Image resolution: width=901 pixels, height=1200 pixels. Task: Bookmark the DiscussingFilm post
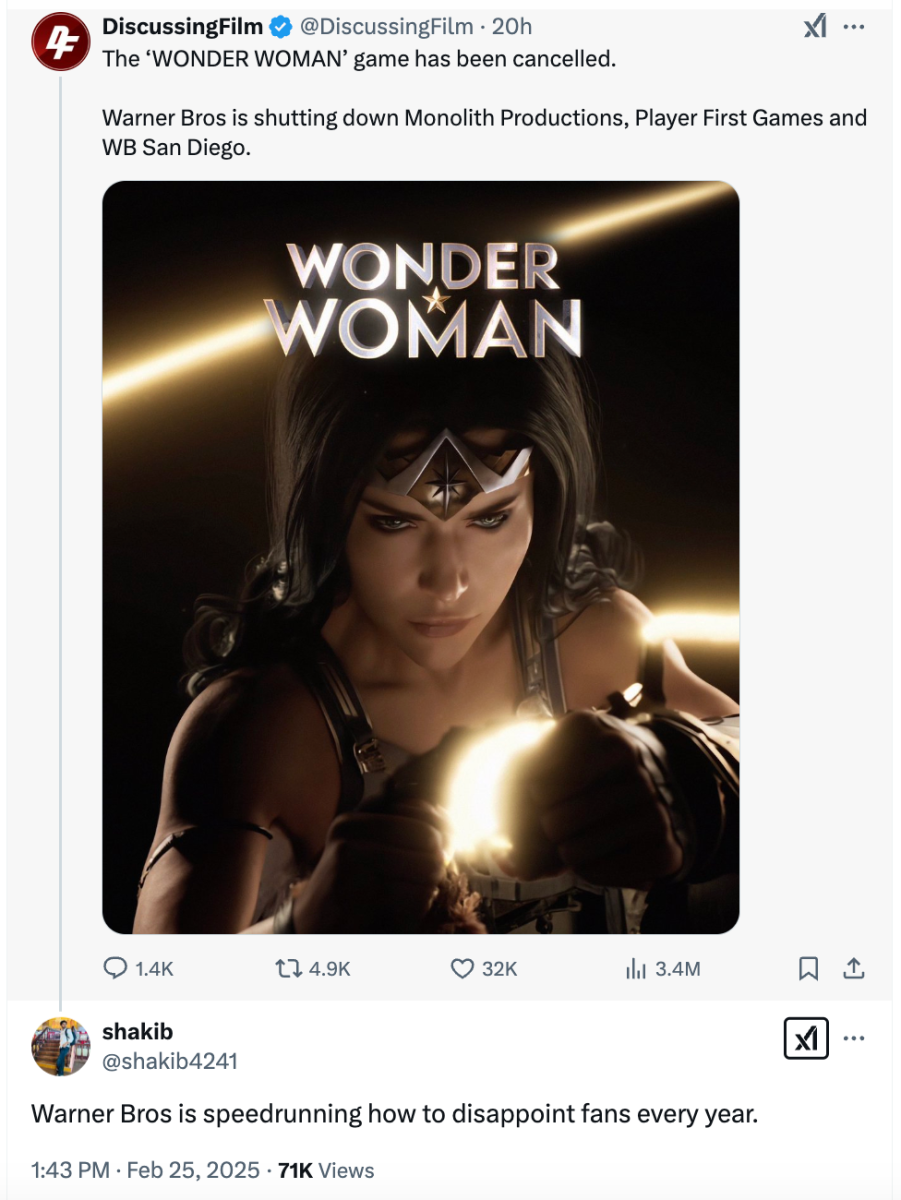coord(809,968)
